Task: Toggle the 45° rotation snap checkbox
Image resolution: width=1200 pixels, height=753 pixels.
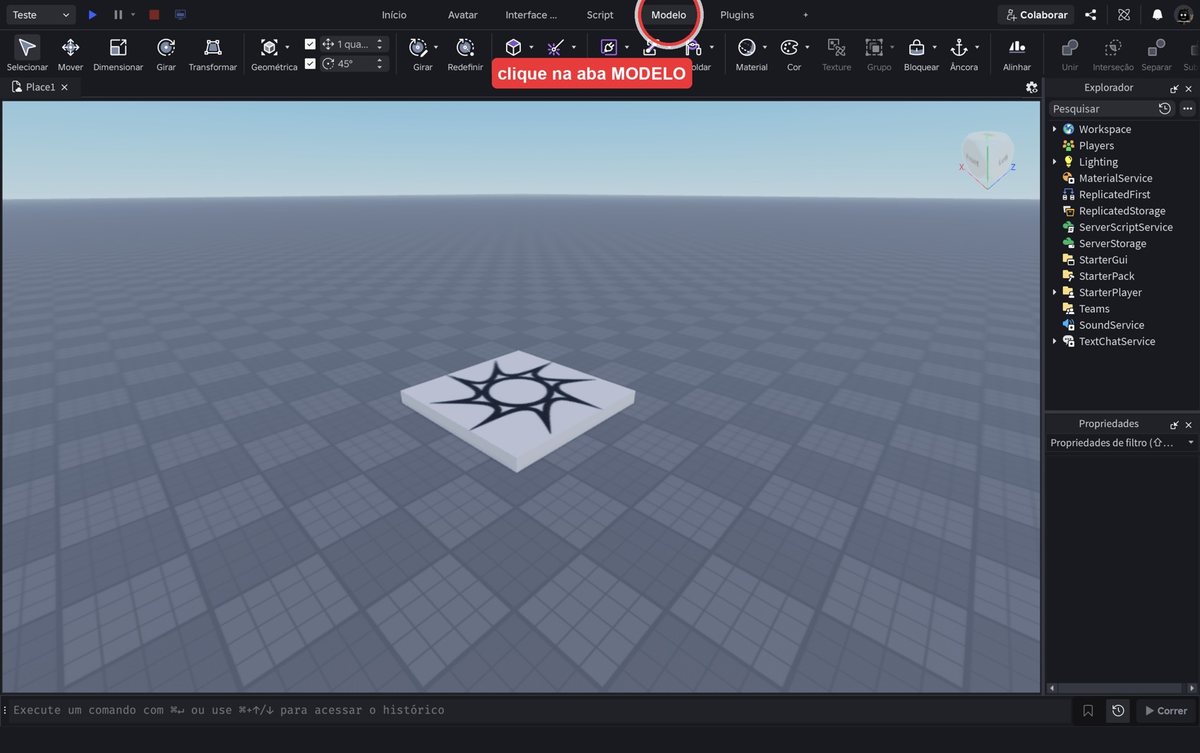Action: pos(310,63)
